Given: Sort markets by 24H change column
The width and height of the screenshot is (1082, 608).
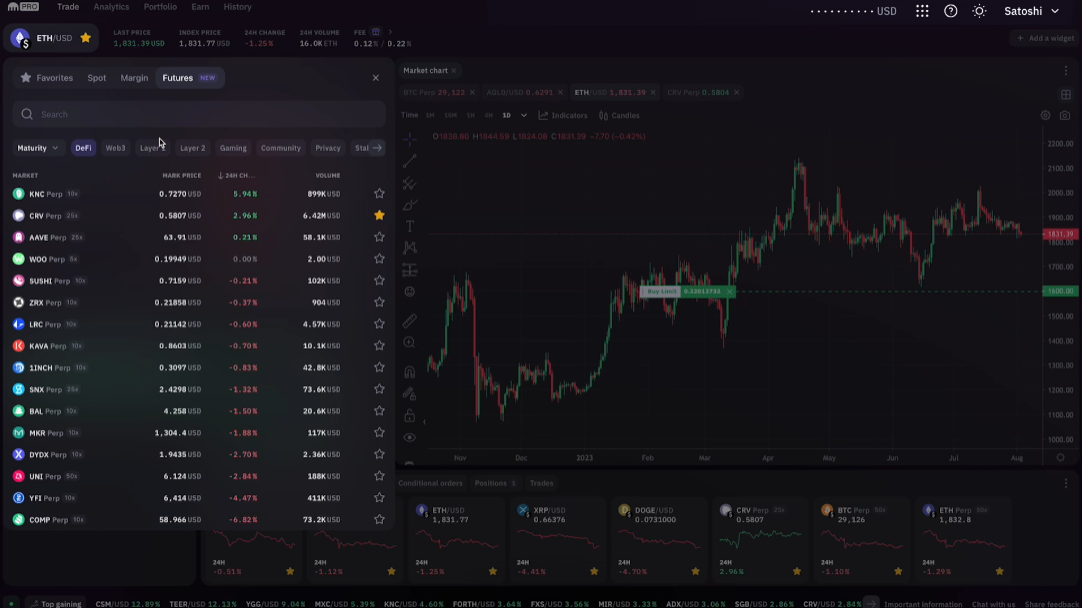Looking at the screenshot, I should (x=236, y=175).
